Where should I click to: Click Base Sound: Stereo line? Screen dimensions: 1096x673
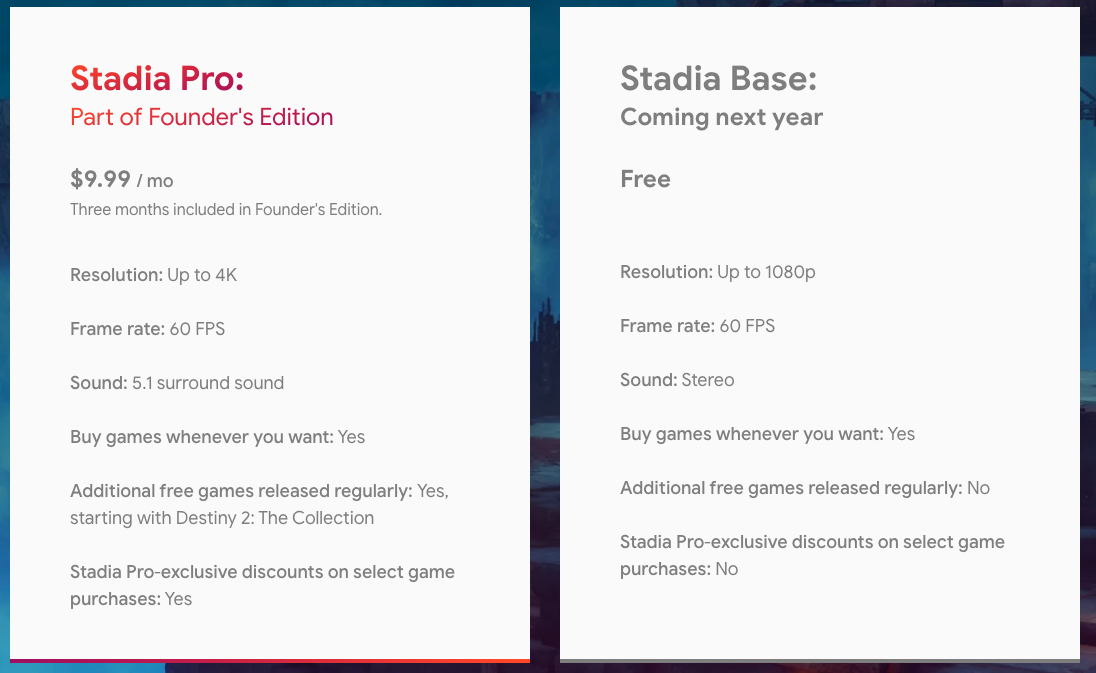pyautogui.click(x=677, y=380)
